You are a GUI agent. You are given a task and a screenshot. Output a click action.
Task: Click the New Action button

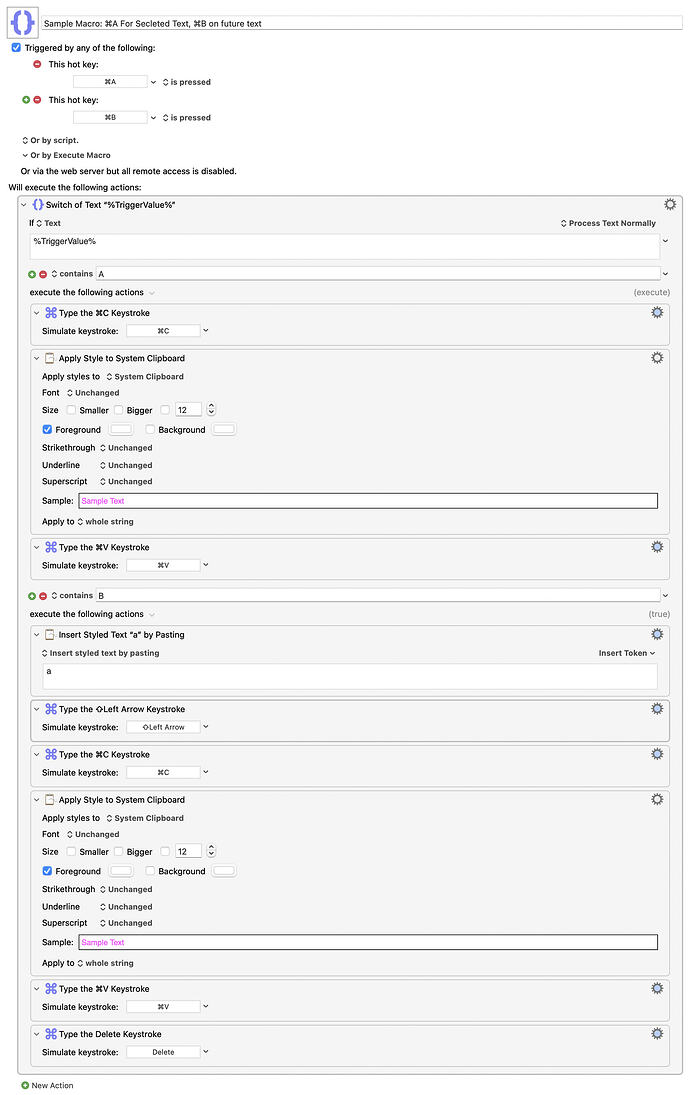click(x=47, y=1085)
